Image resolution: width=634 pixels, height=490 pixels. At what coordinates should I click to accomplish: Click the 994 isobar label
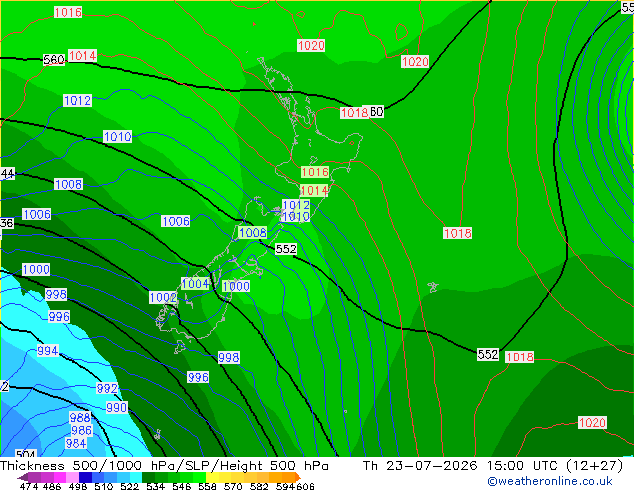(x=48, y=351)
